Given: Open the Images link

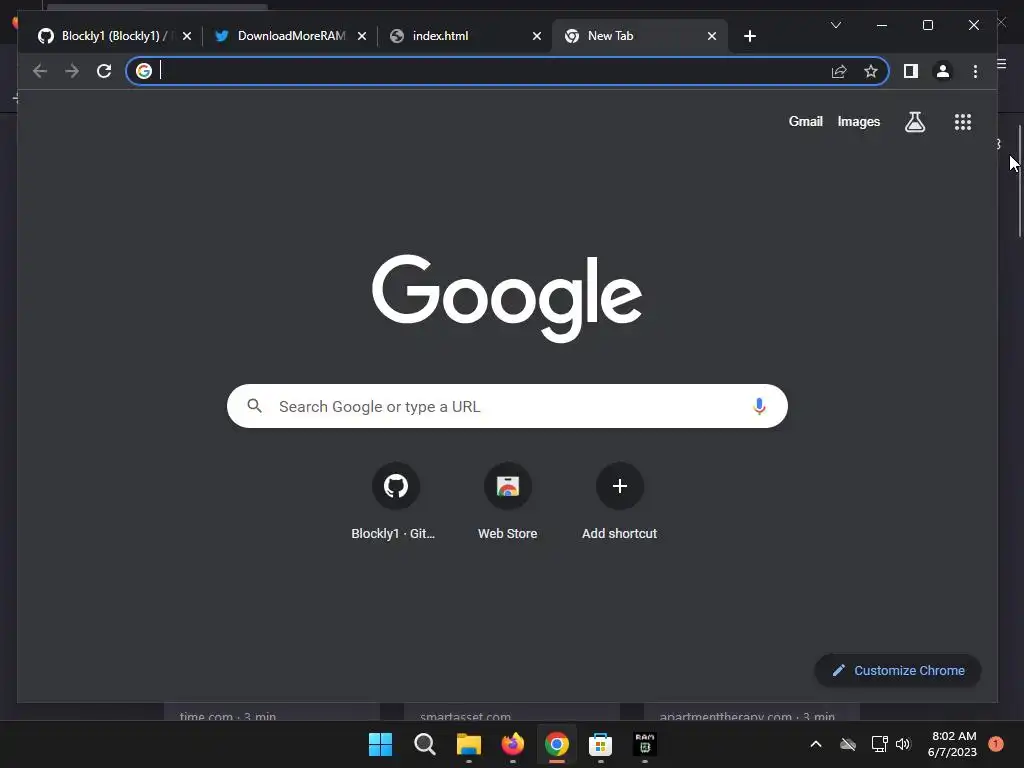Looking at the screenshot, I should click(x=858, y=121).
